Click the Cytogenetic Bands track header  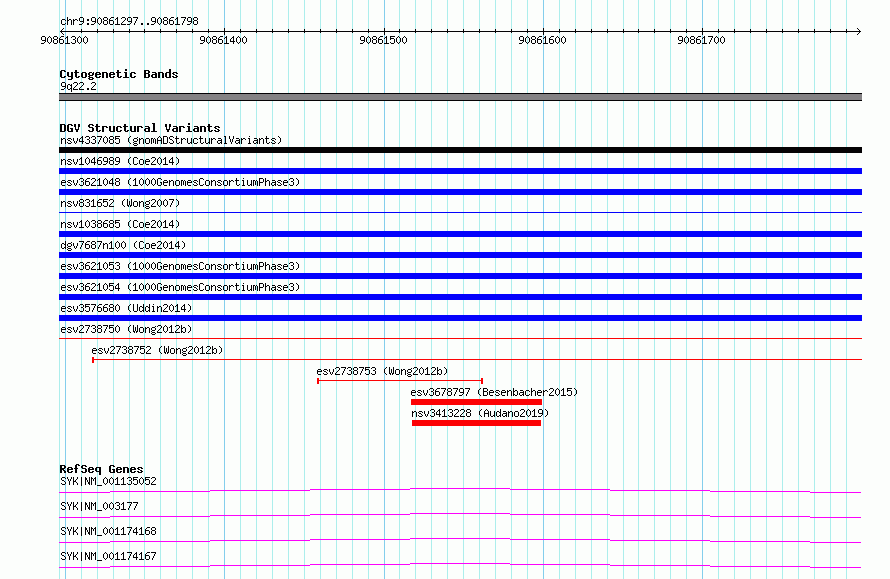[119, 74]
